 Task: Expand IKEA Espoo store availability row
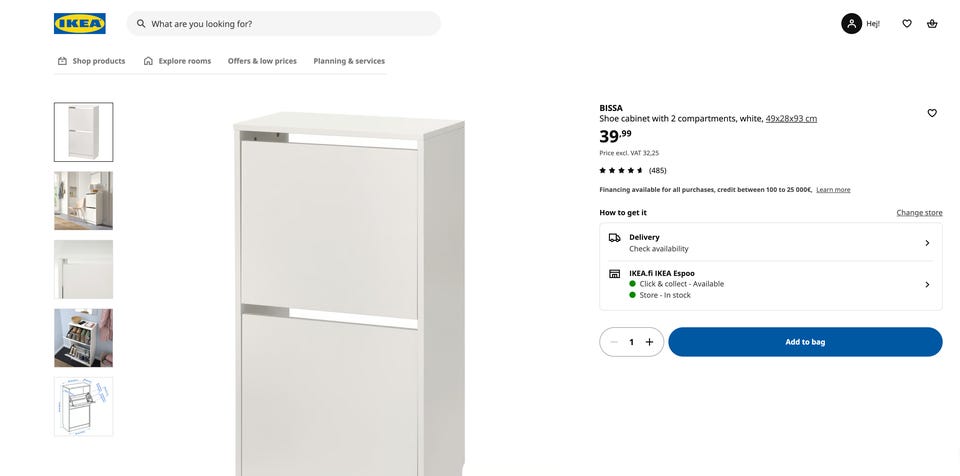771,284
